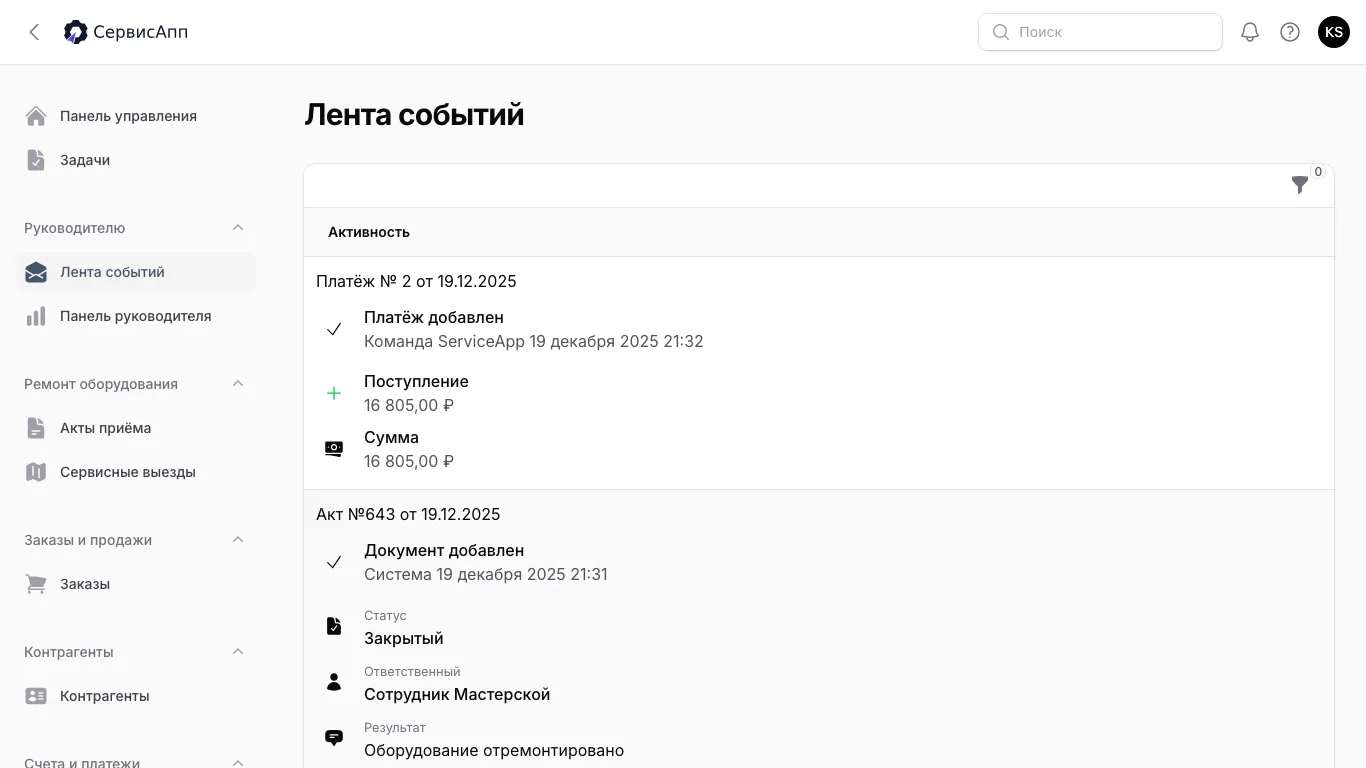The height and width of the screenshot is (768, 1366).
Task: Click the Сервисные выезды map icon
Action: click(x=36, y=472)
